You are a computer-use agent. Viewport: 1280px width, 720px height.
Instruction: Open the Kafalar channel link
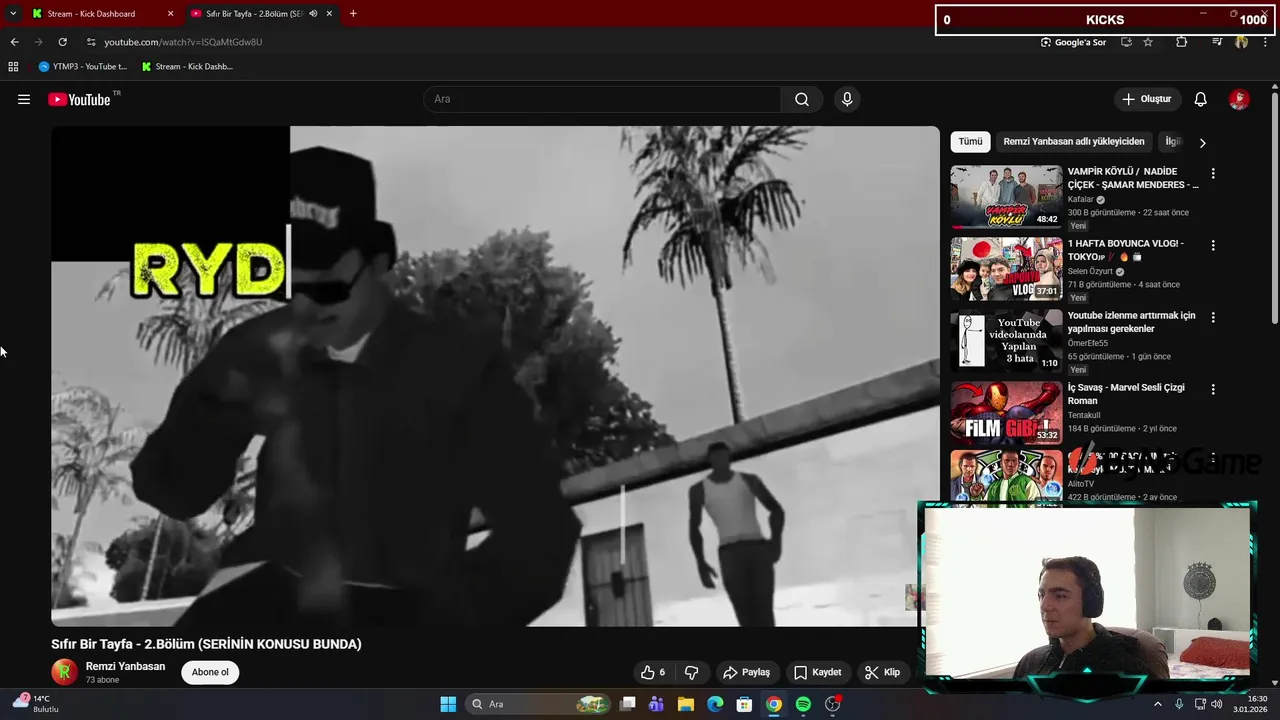[1080, 199]
